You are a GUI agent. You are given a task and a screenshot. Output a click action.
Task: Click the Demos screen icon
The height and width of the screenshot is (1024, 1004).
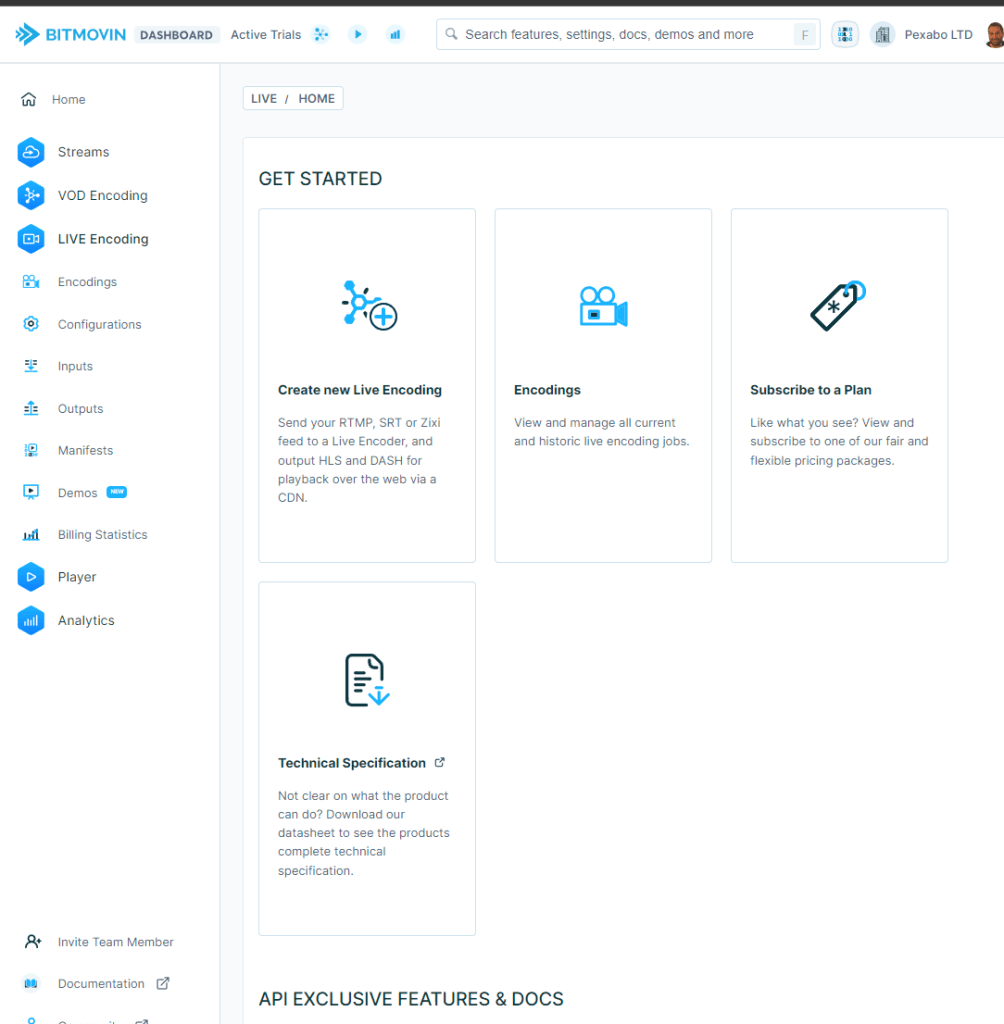31,492
